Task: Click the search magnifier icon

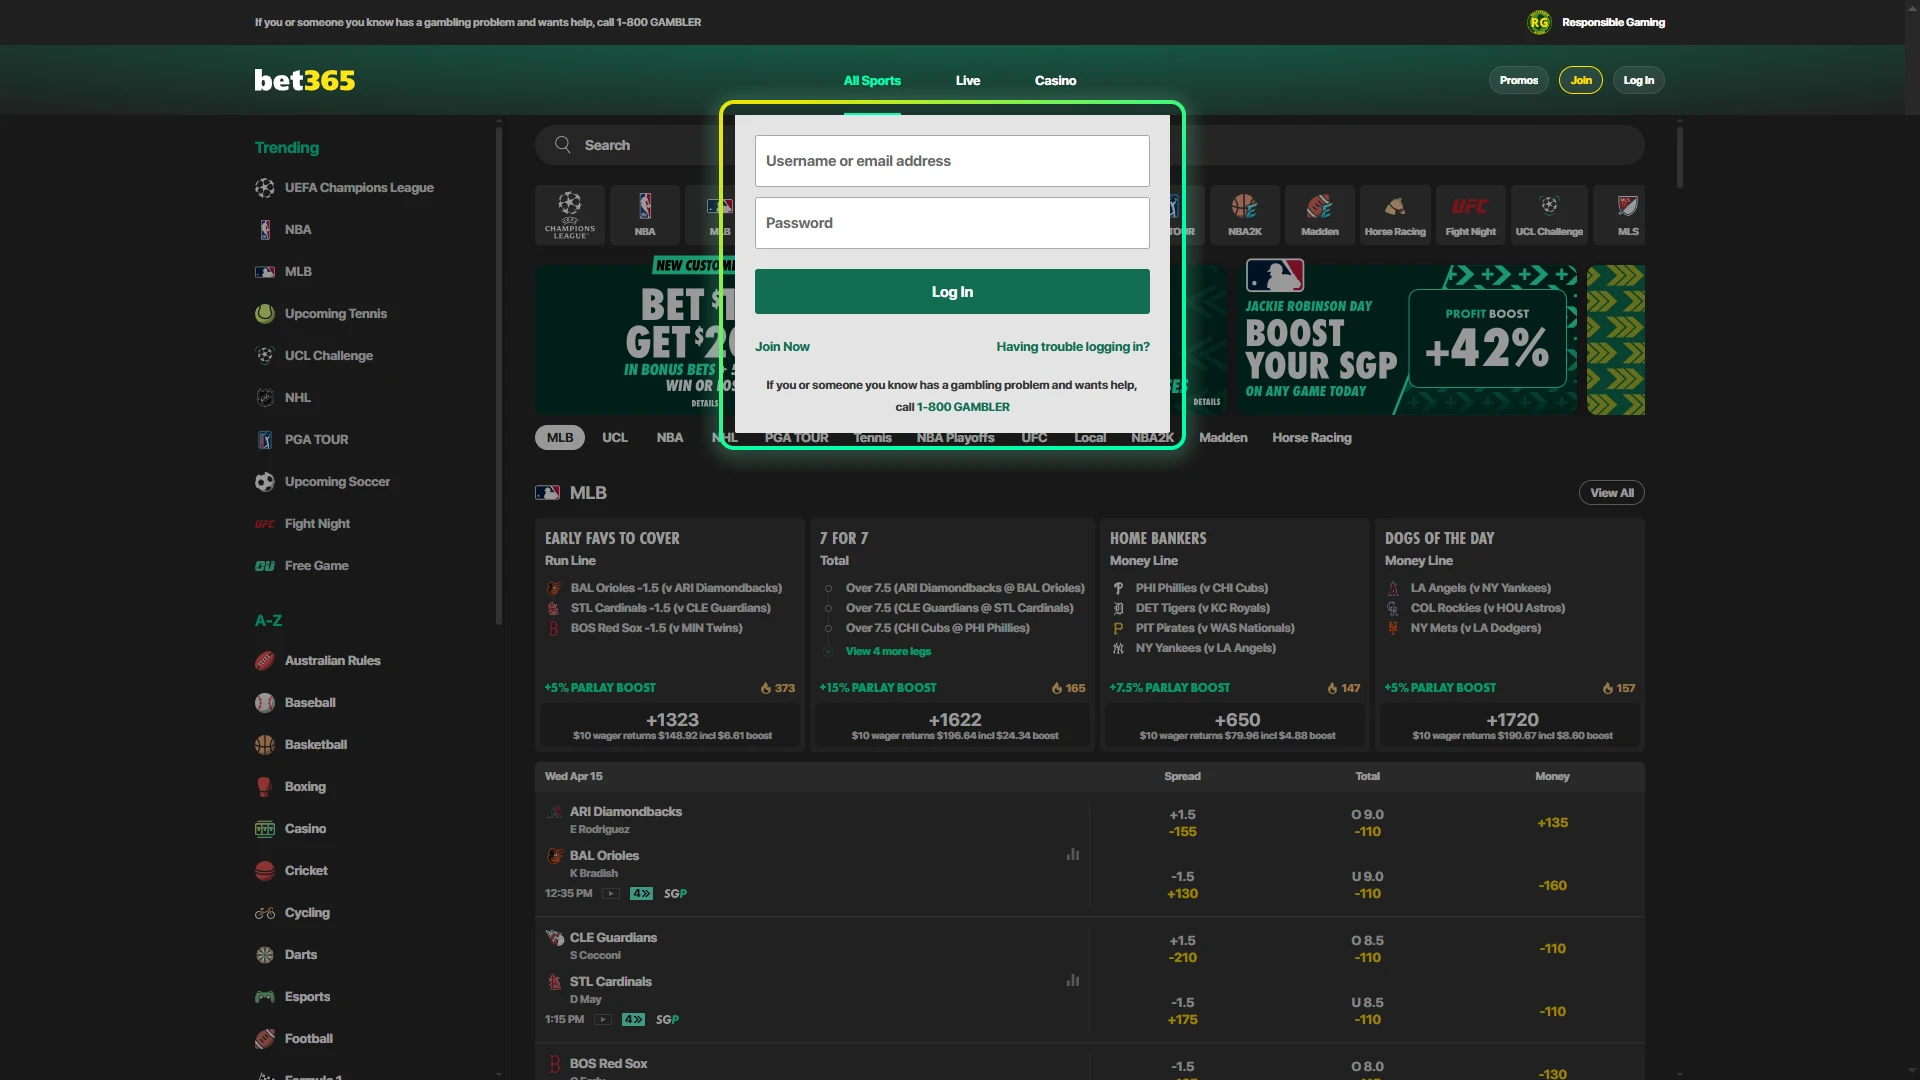Action: click(563, 145)
